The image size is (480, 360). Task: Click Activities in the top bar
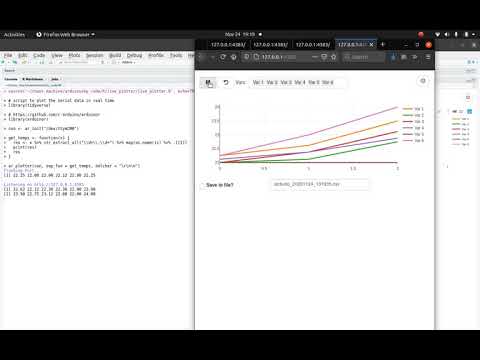14,35
